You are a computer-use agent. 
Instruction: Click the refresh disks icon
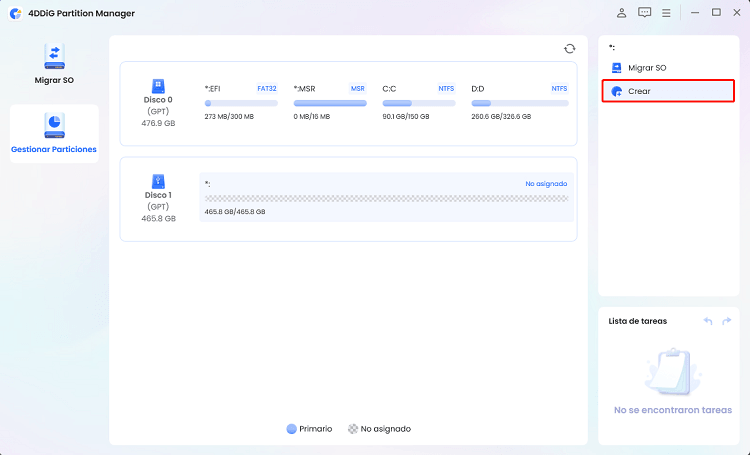point(569,49)
